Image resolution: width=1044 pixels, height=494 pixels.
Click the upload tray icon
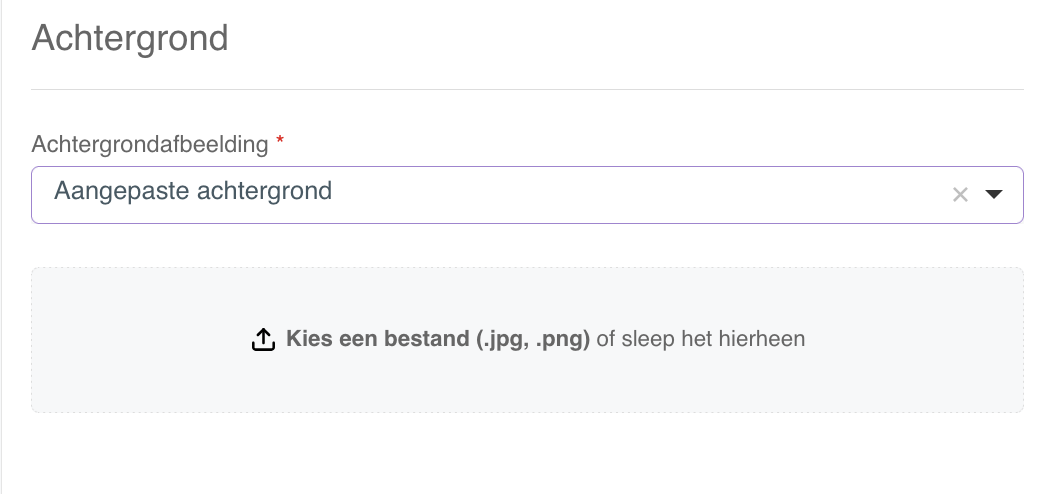coord(264,339)
